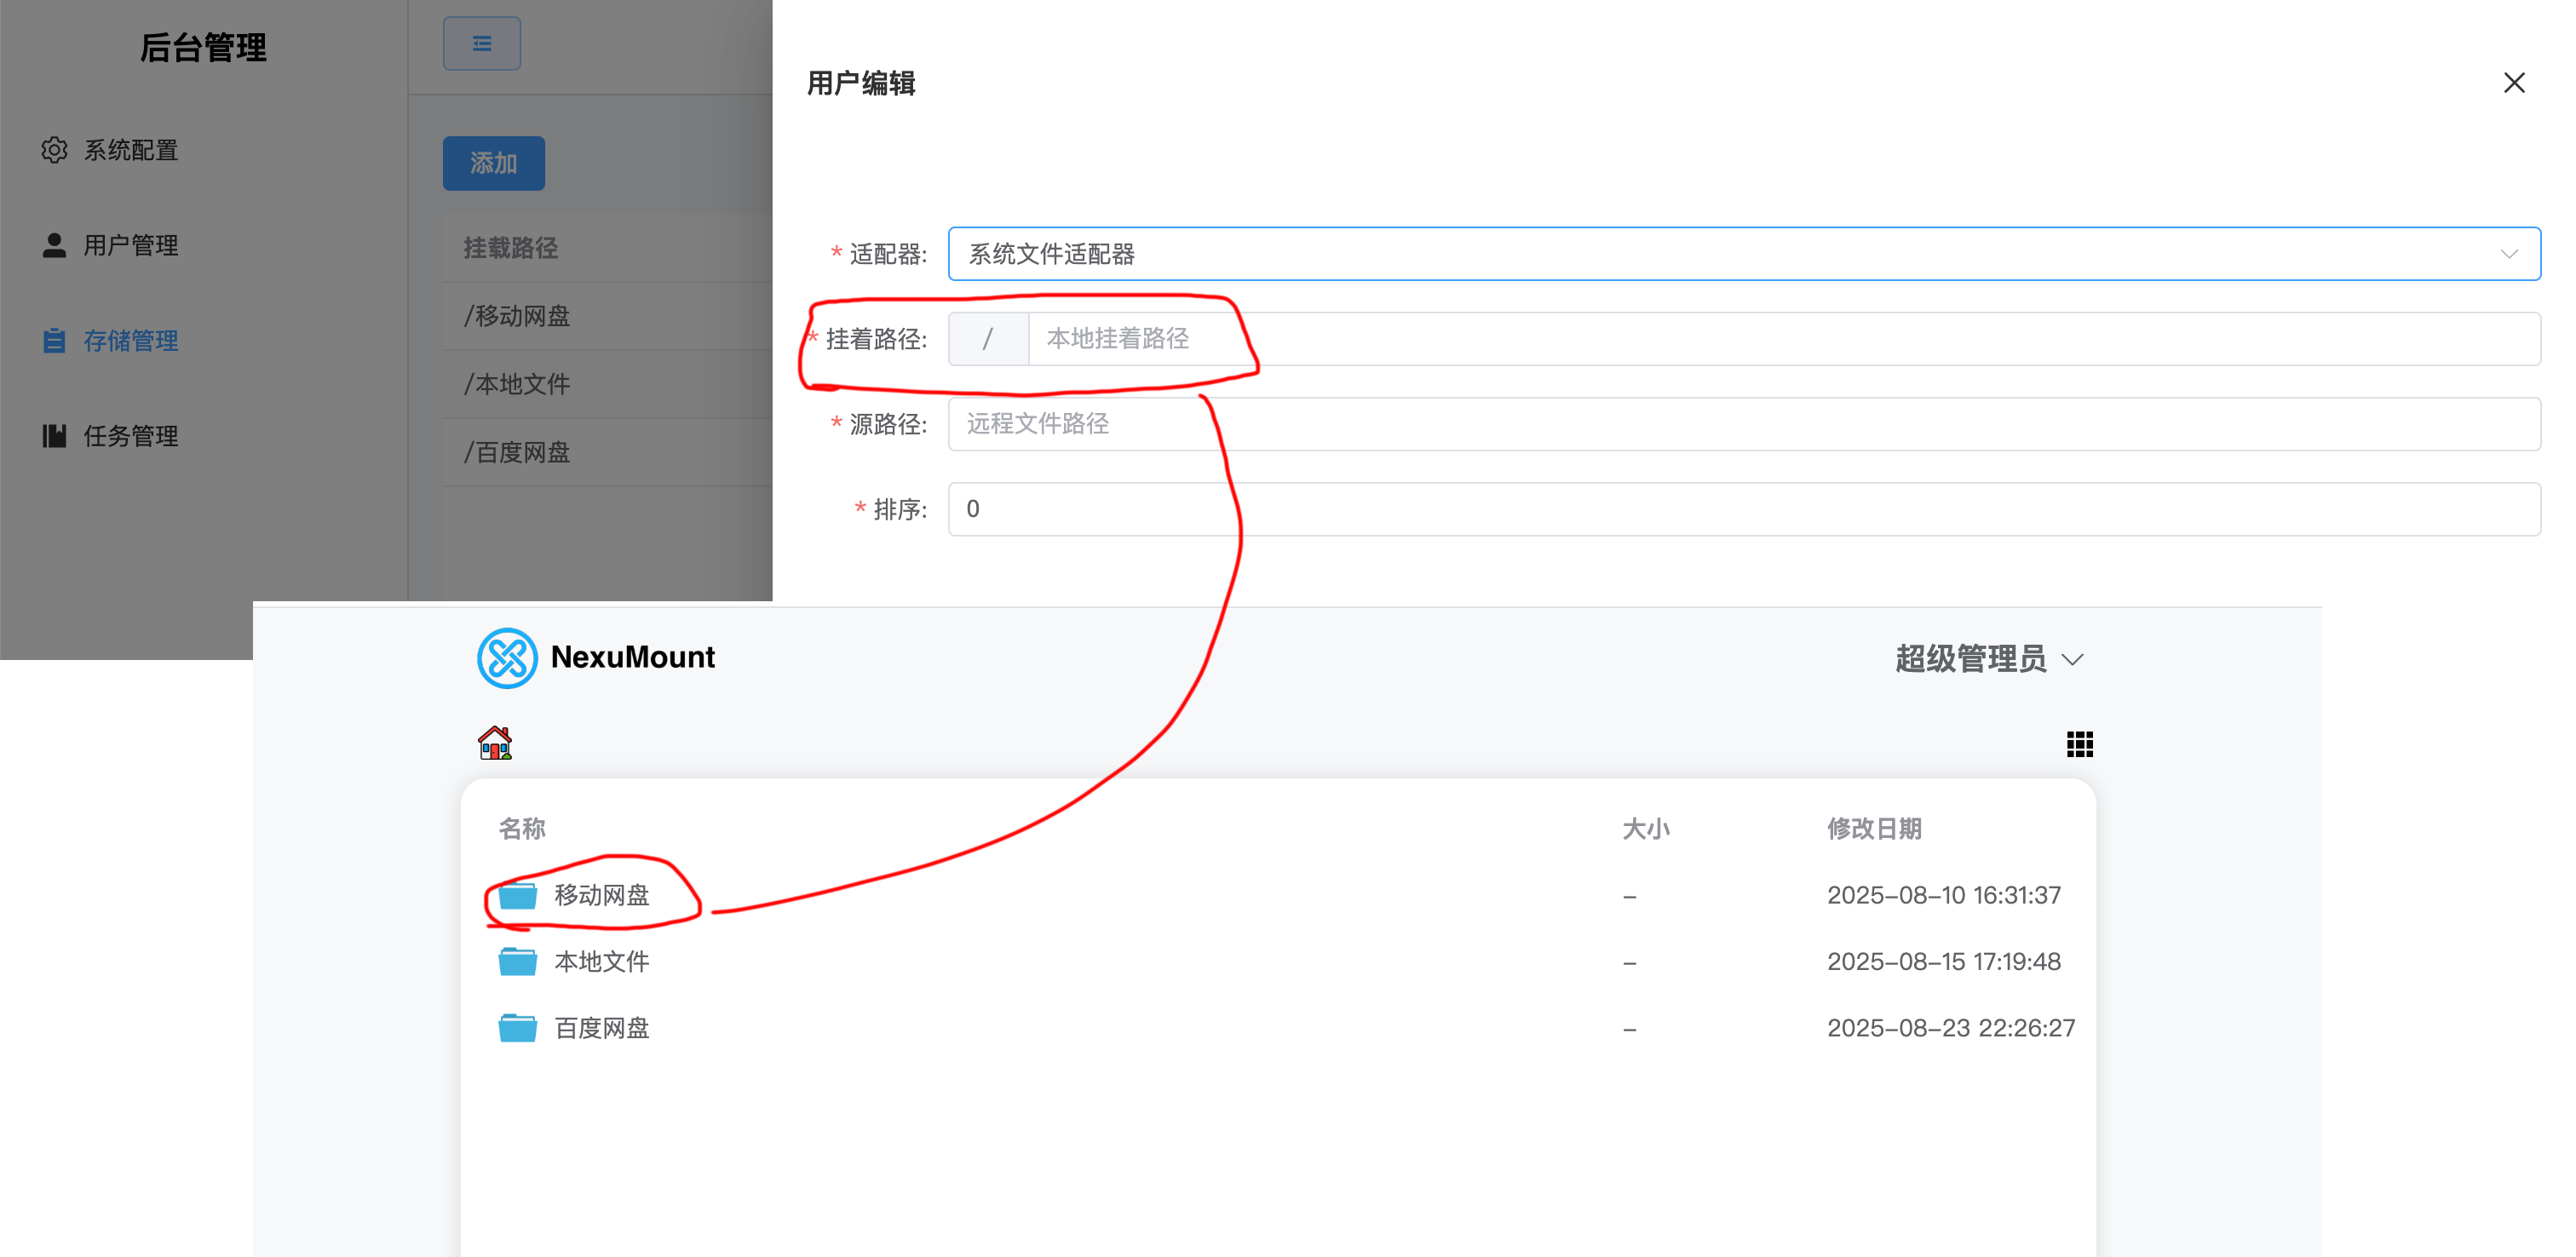Click the 添加 button
The image size is (2576, 1257).
click(x=494, y=163)
